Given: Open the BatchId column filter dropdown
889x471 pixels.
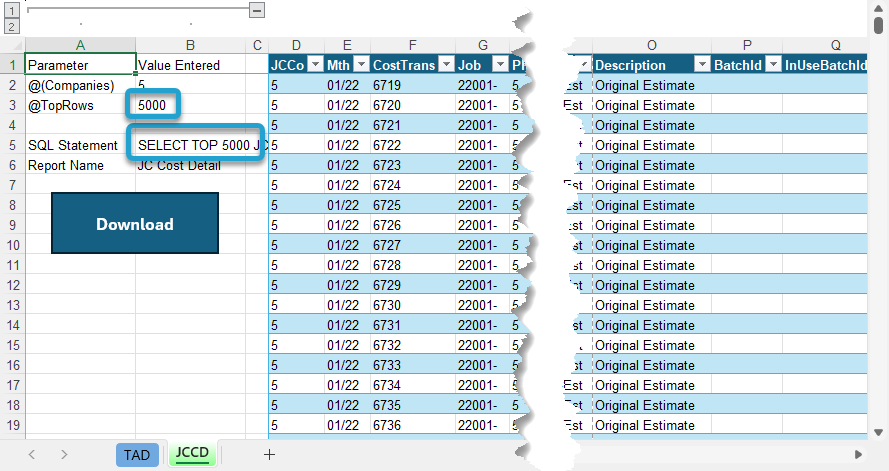Looking at the screenshot, I should pos(773,65).
